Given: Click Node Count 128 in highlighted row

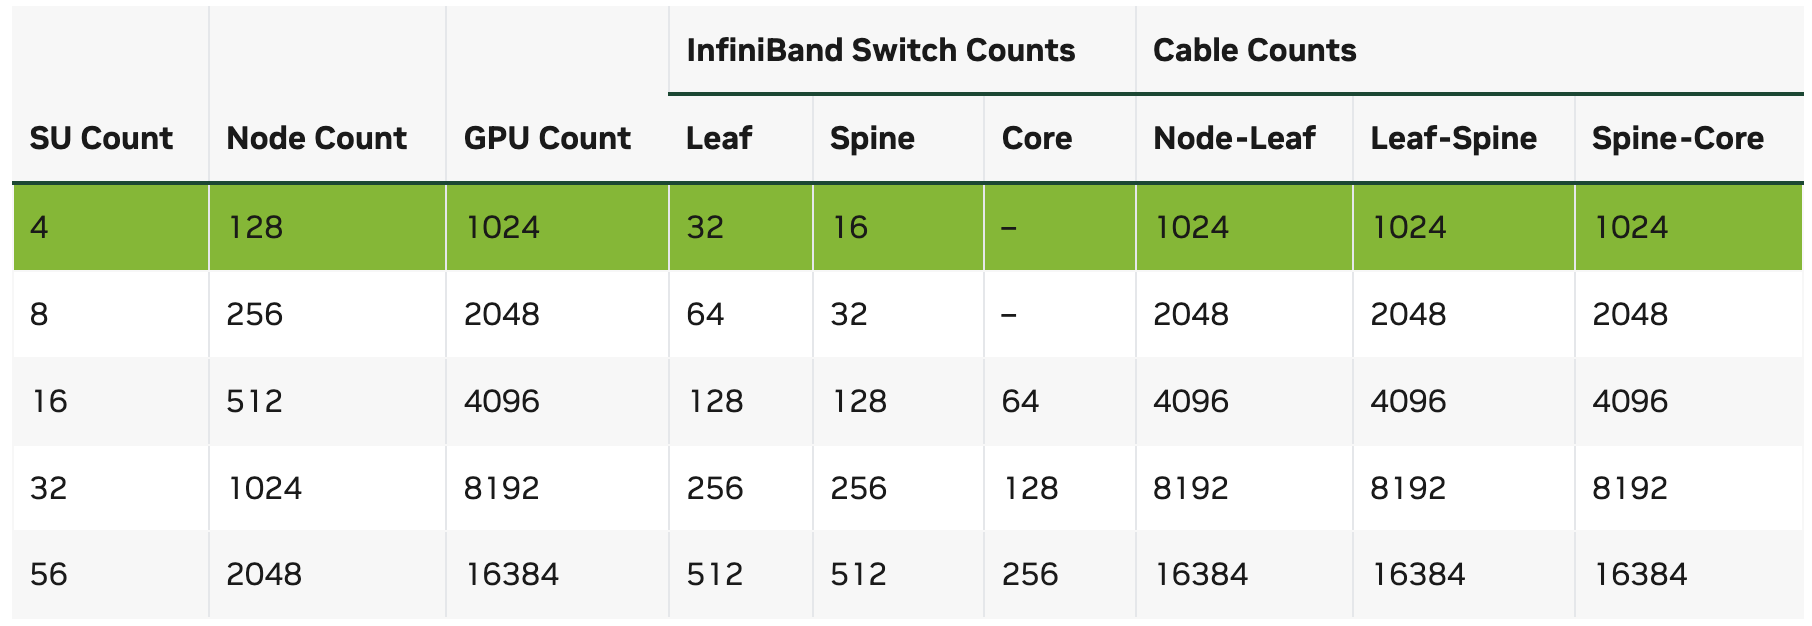Looking at the screenshot, I should [255, 227].
